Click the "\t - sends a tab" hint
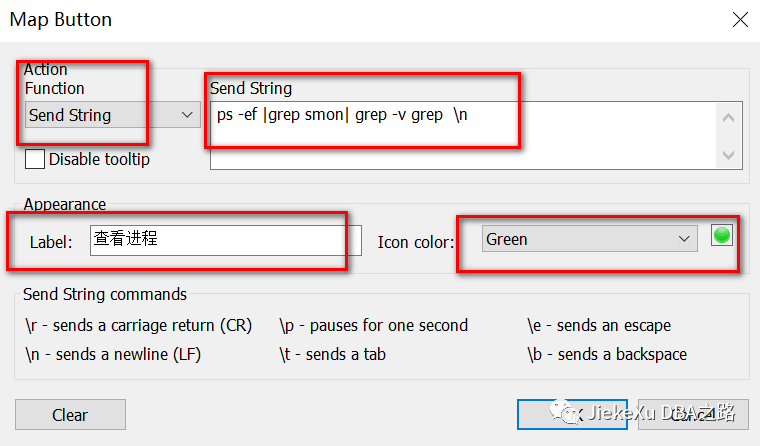760x446 pixels. click(x=332, y=355)
